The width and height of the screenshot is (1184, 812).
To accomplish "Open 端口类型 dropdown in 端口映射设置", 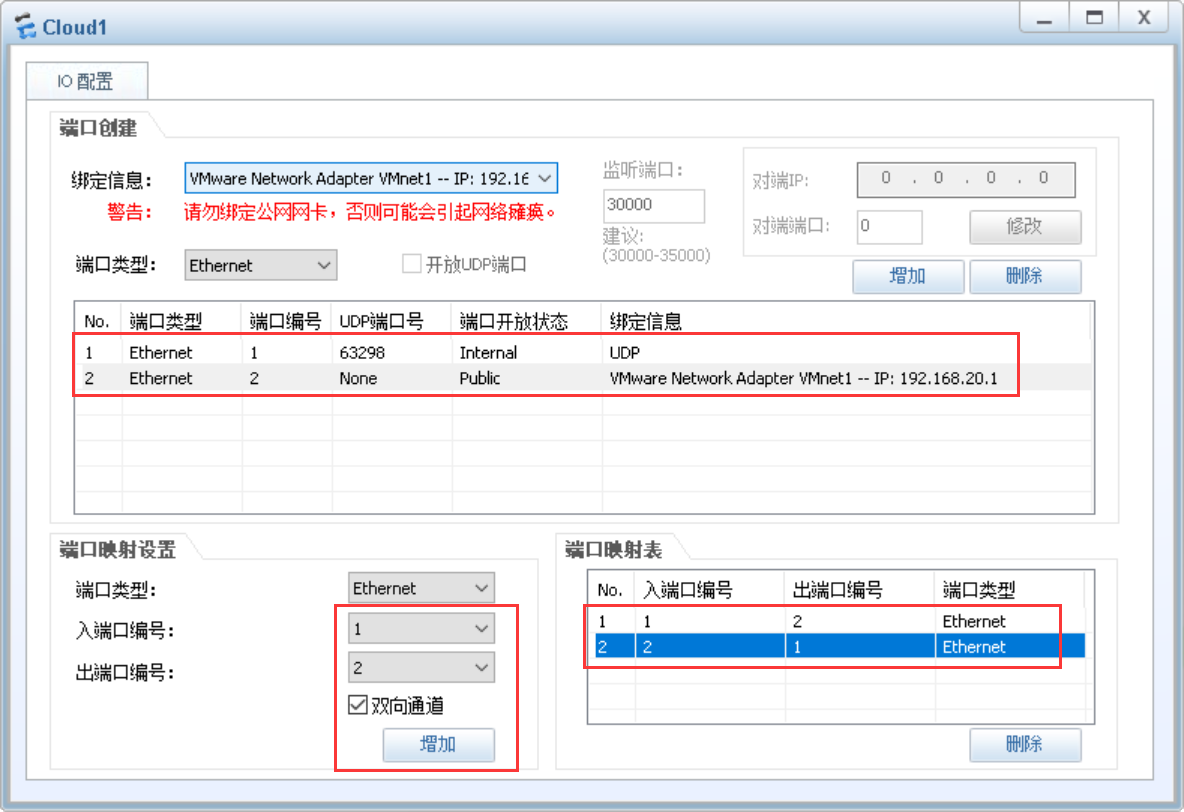I will [x=421, y=588].
